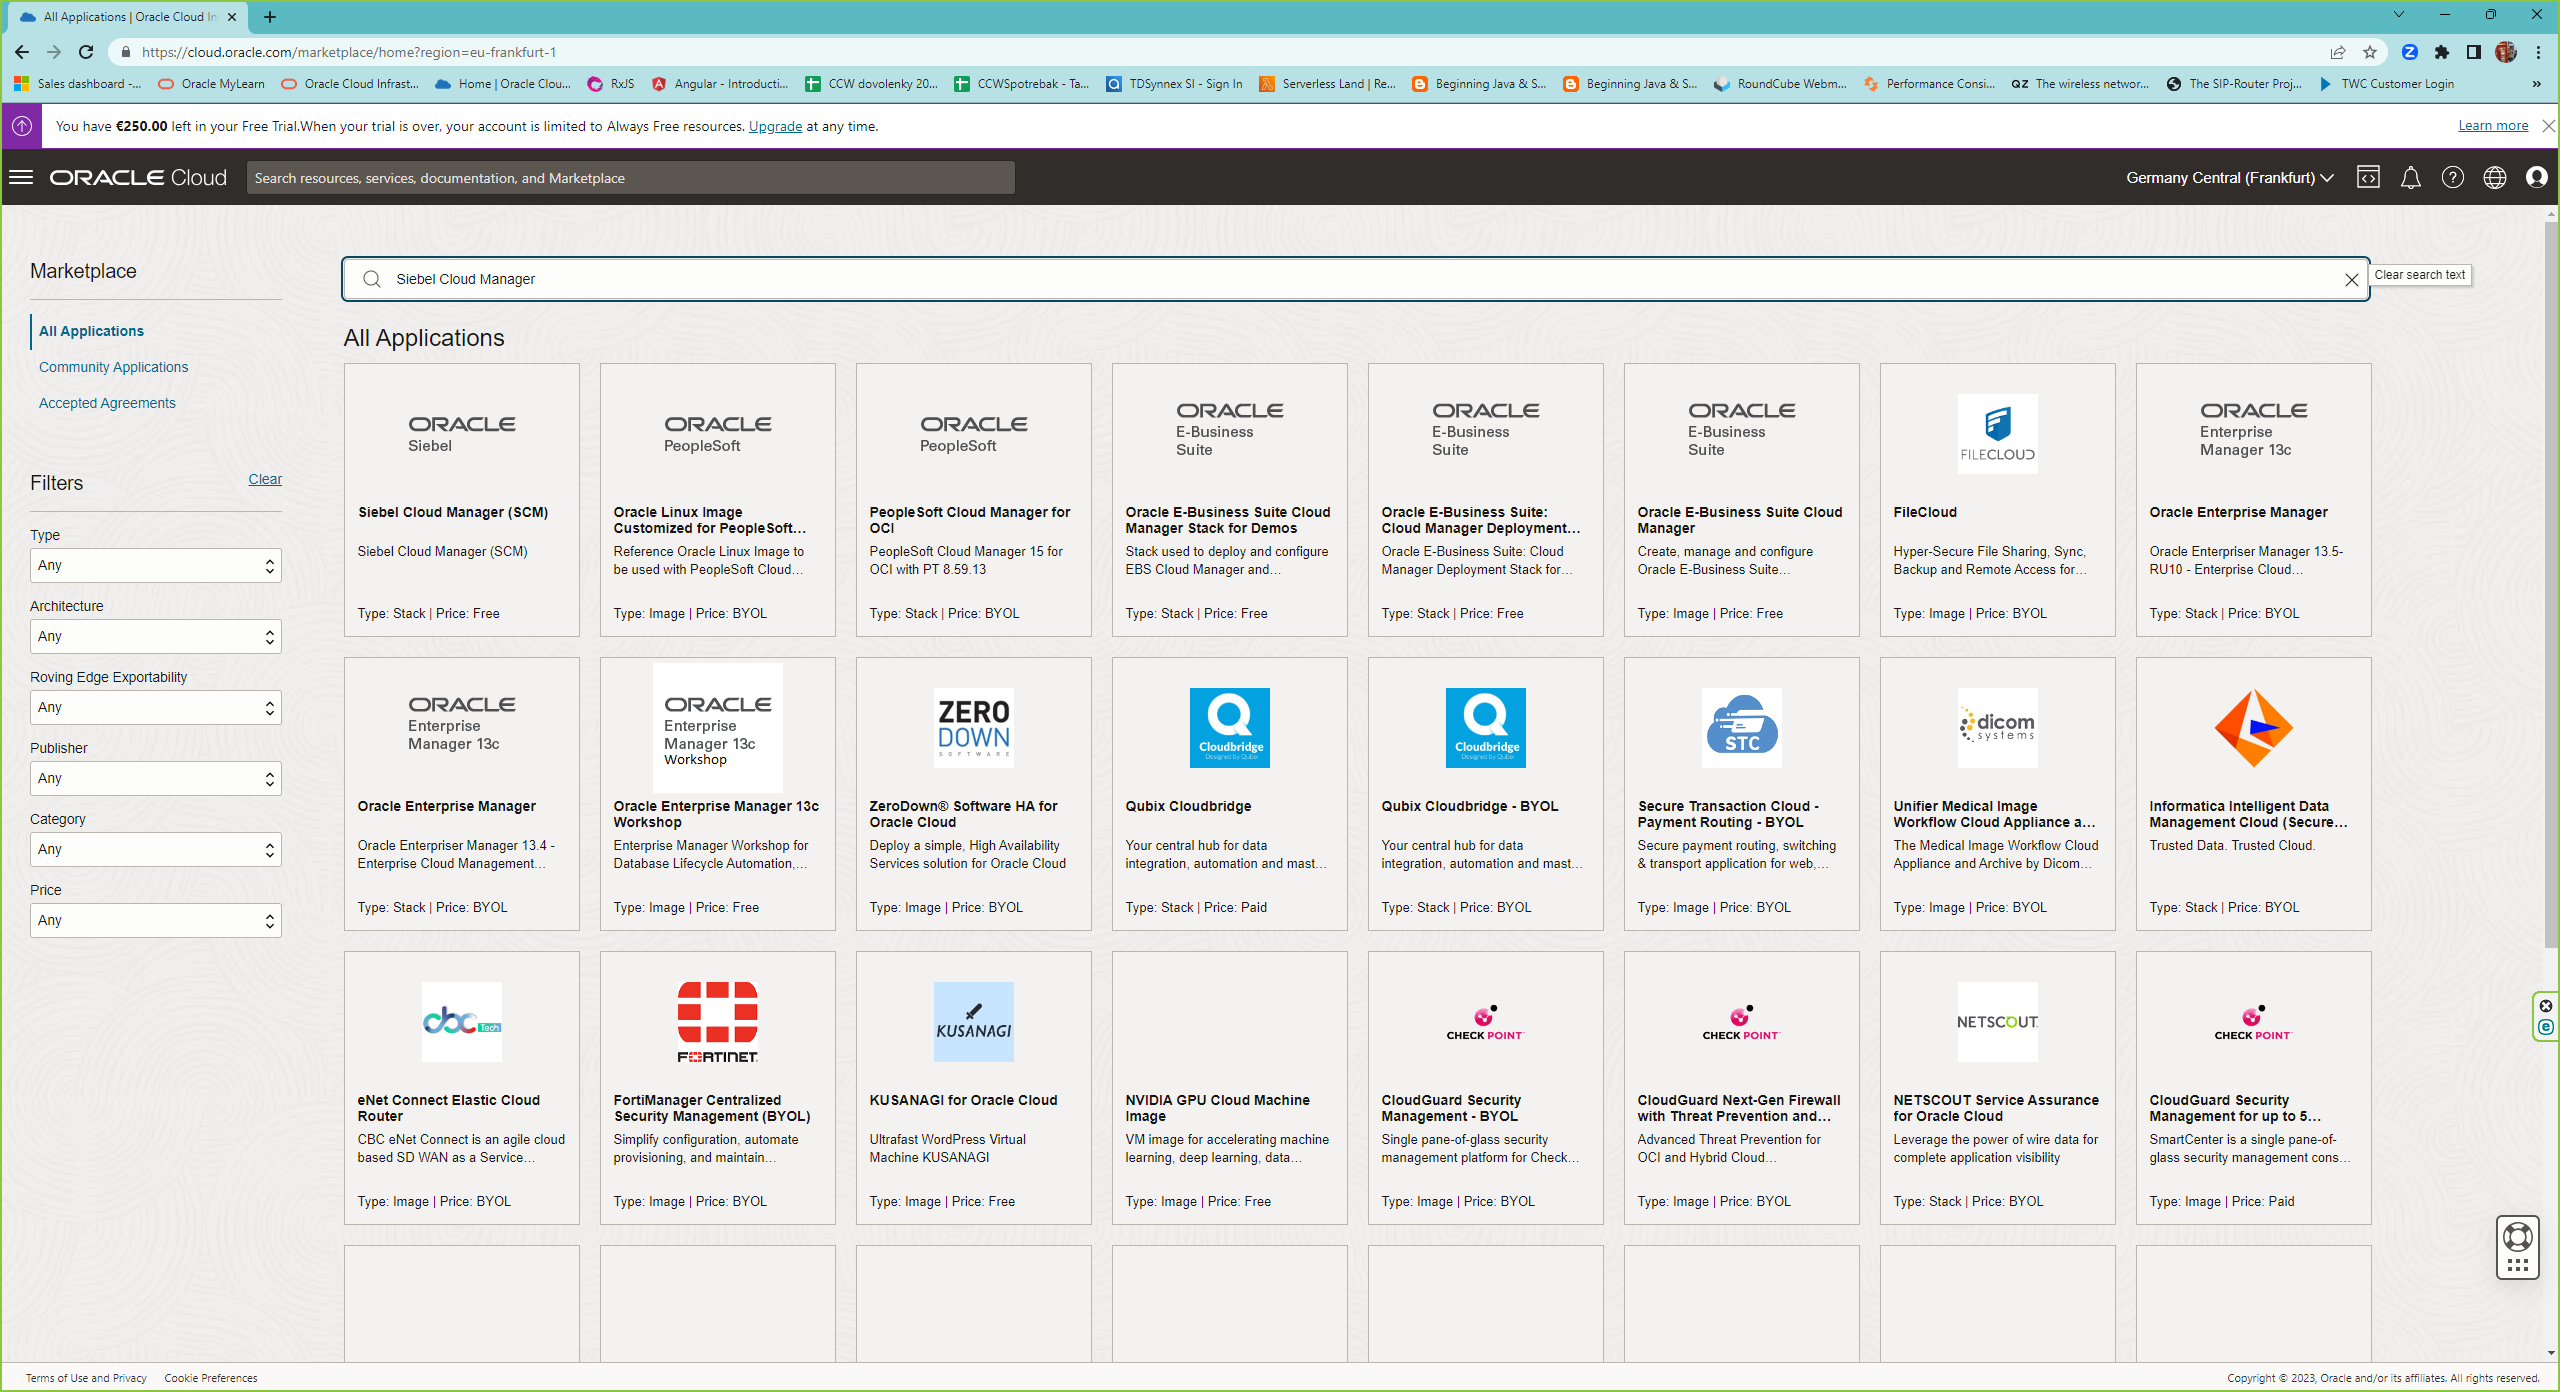The height and width of the screenshot is (1392, 2560).
Task: Open the help question-mark icon
Action: (x=2452, y=177)
